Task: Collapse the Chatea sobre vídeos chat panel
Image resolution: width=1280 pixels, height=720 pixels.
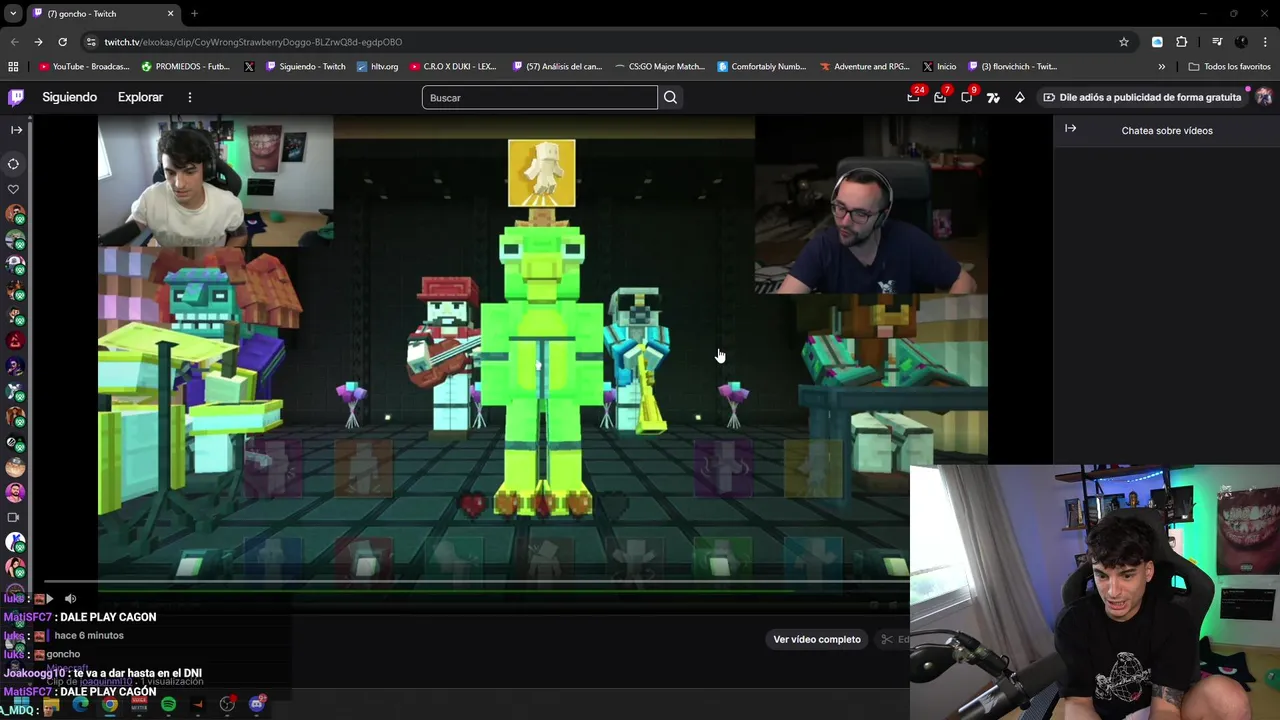Action: [x=1070, y=129]
